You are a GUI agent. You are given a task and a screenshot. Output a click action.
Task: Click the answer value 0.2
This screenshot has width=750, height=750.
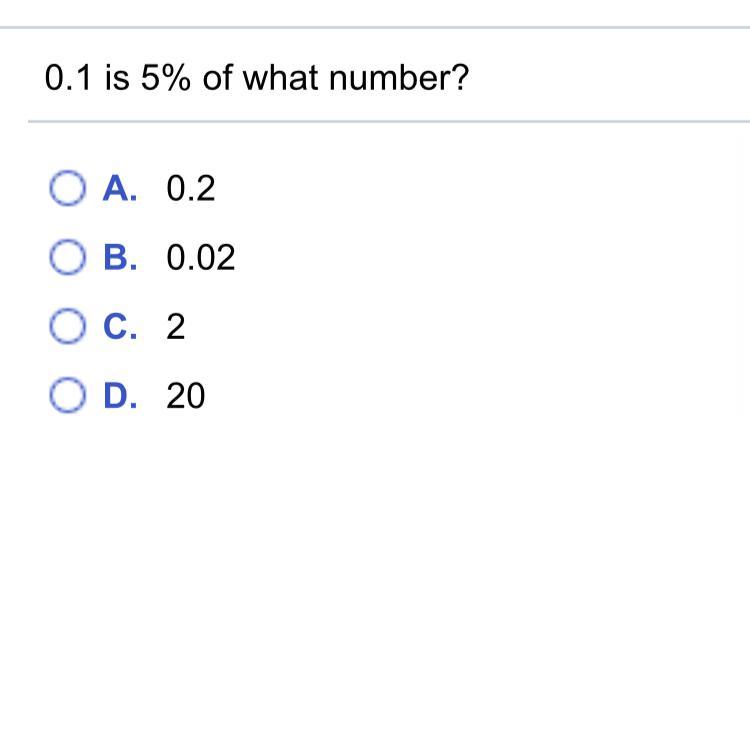[x=191, y=188]
